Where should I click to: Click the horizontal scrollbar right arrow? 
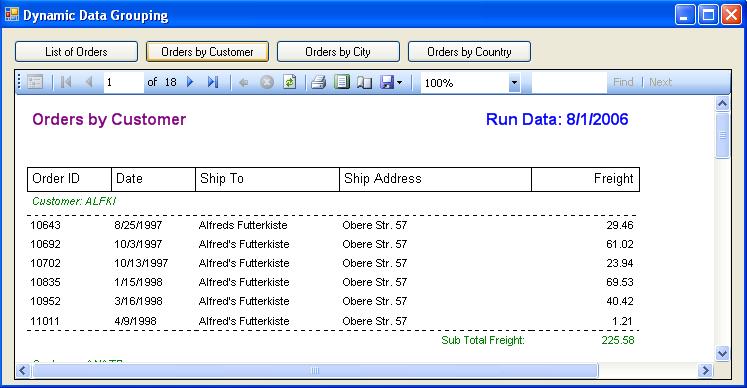[x=706, y=370]
